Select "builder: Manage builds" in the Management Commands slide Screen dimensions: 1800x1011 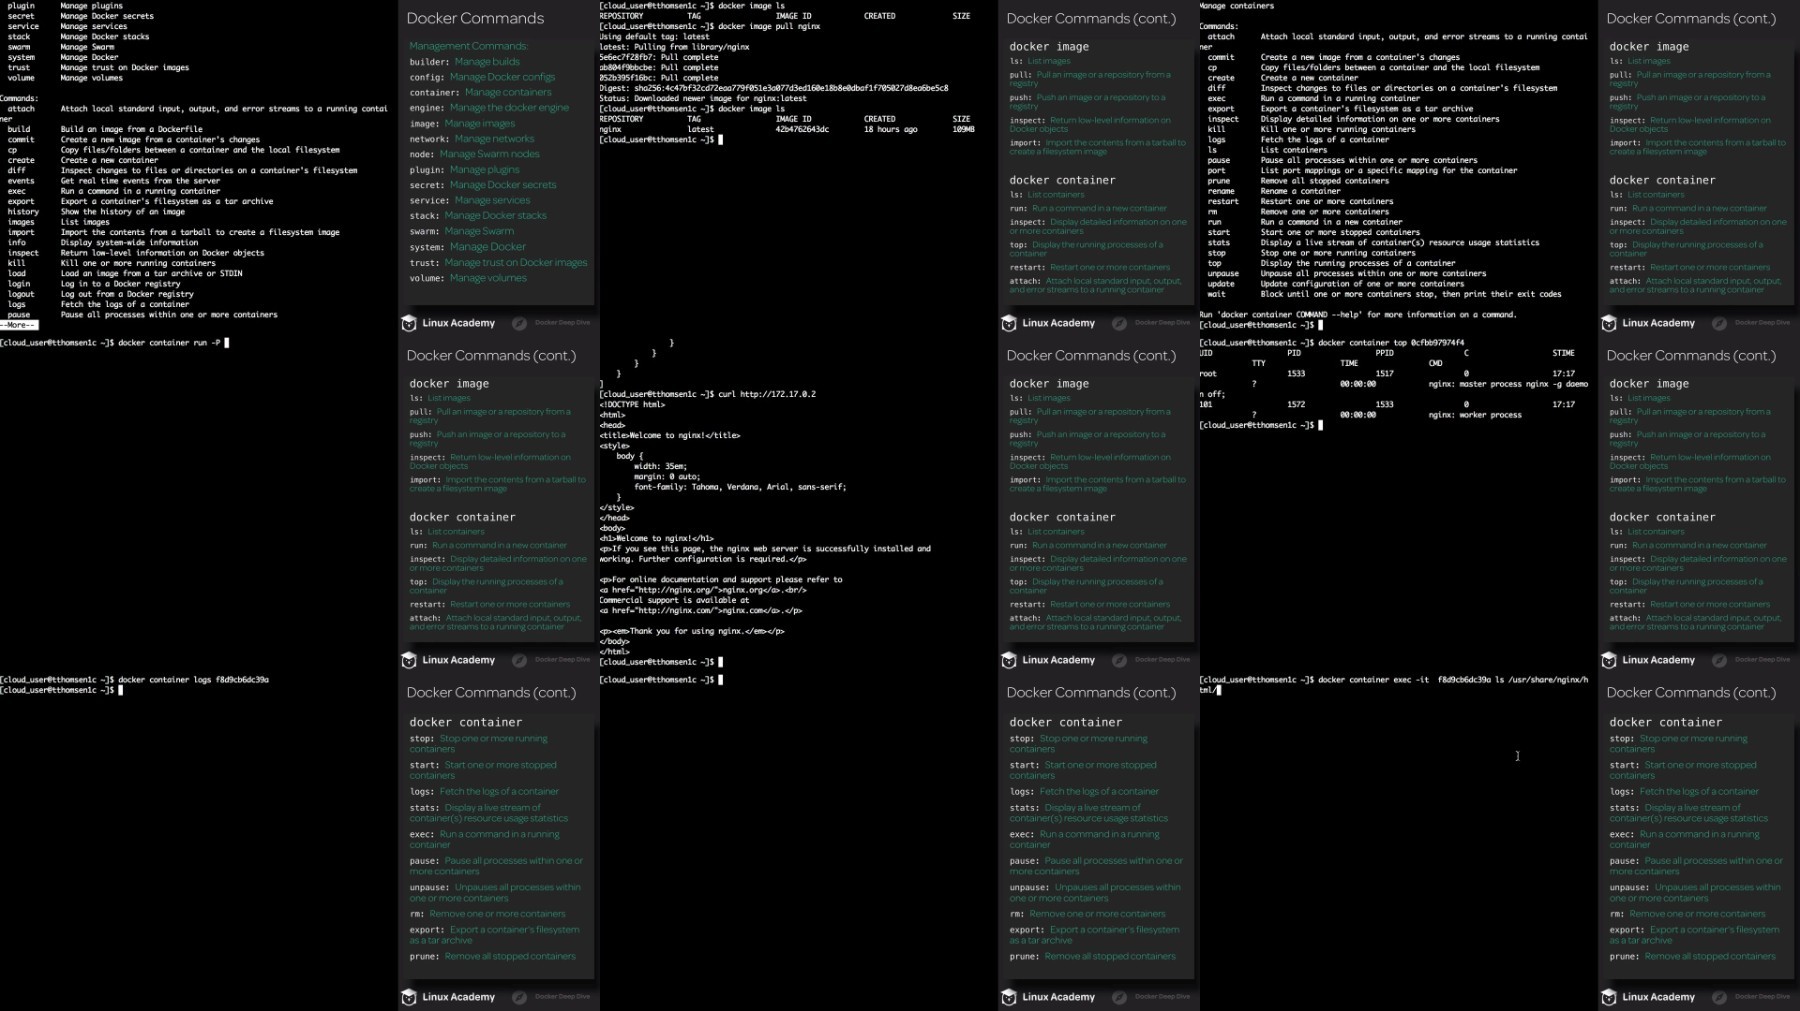[x=464, y=62]
